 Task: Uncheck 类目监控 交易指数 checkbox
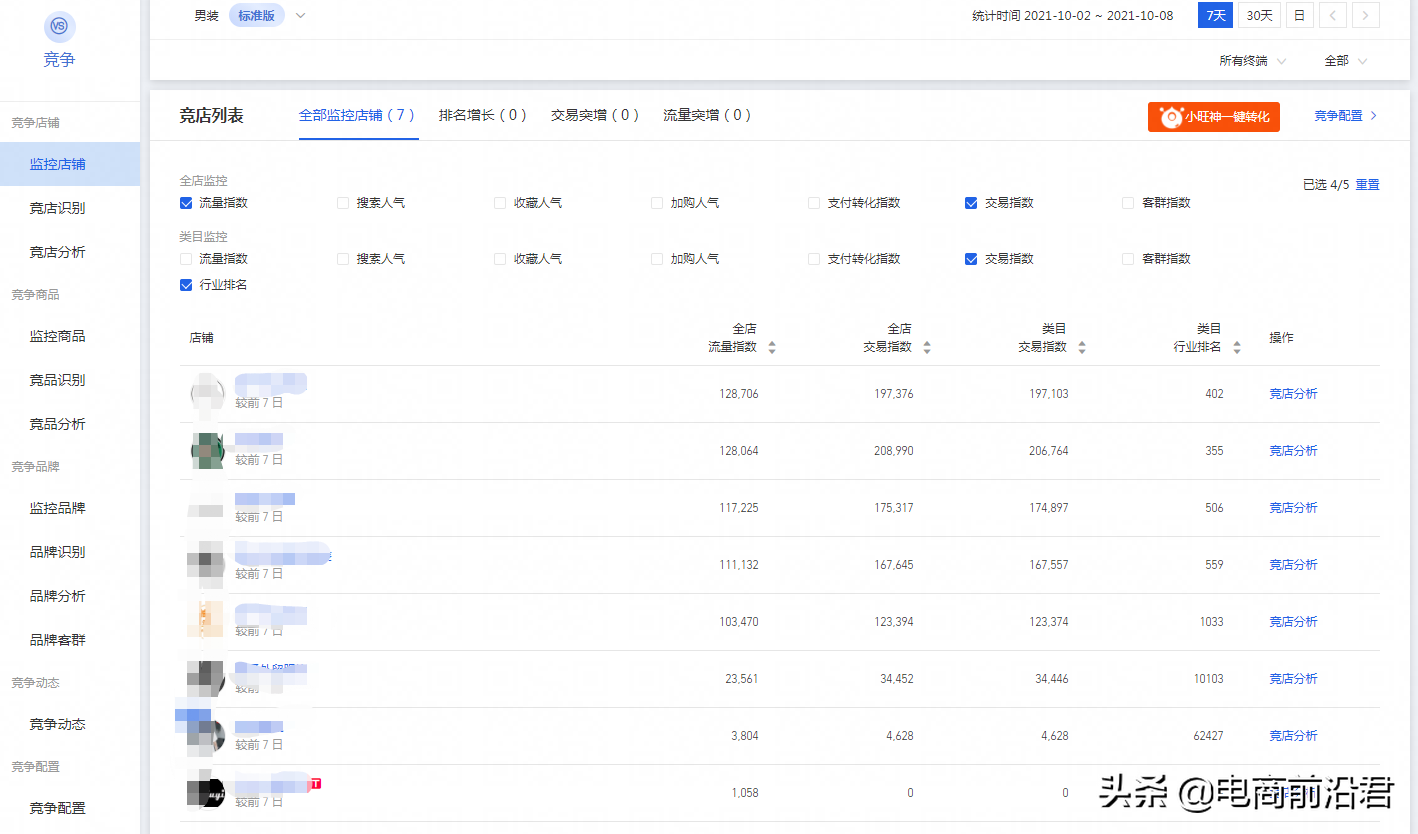971,259
